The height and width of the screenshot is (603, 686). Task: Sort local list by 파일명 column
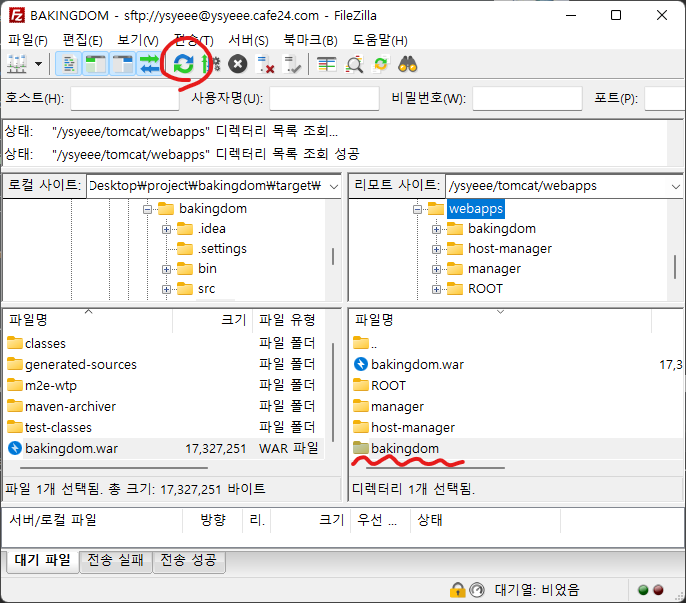88,320
